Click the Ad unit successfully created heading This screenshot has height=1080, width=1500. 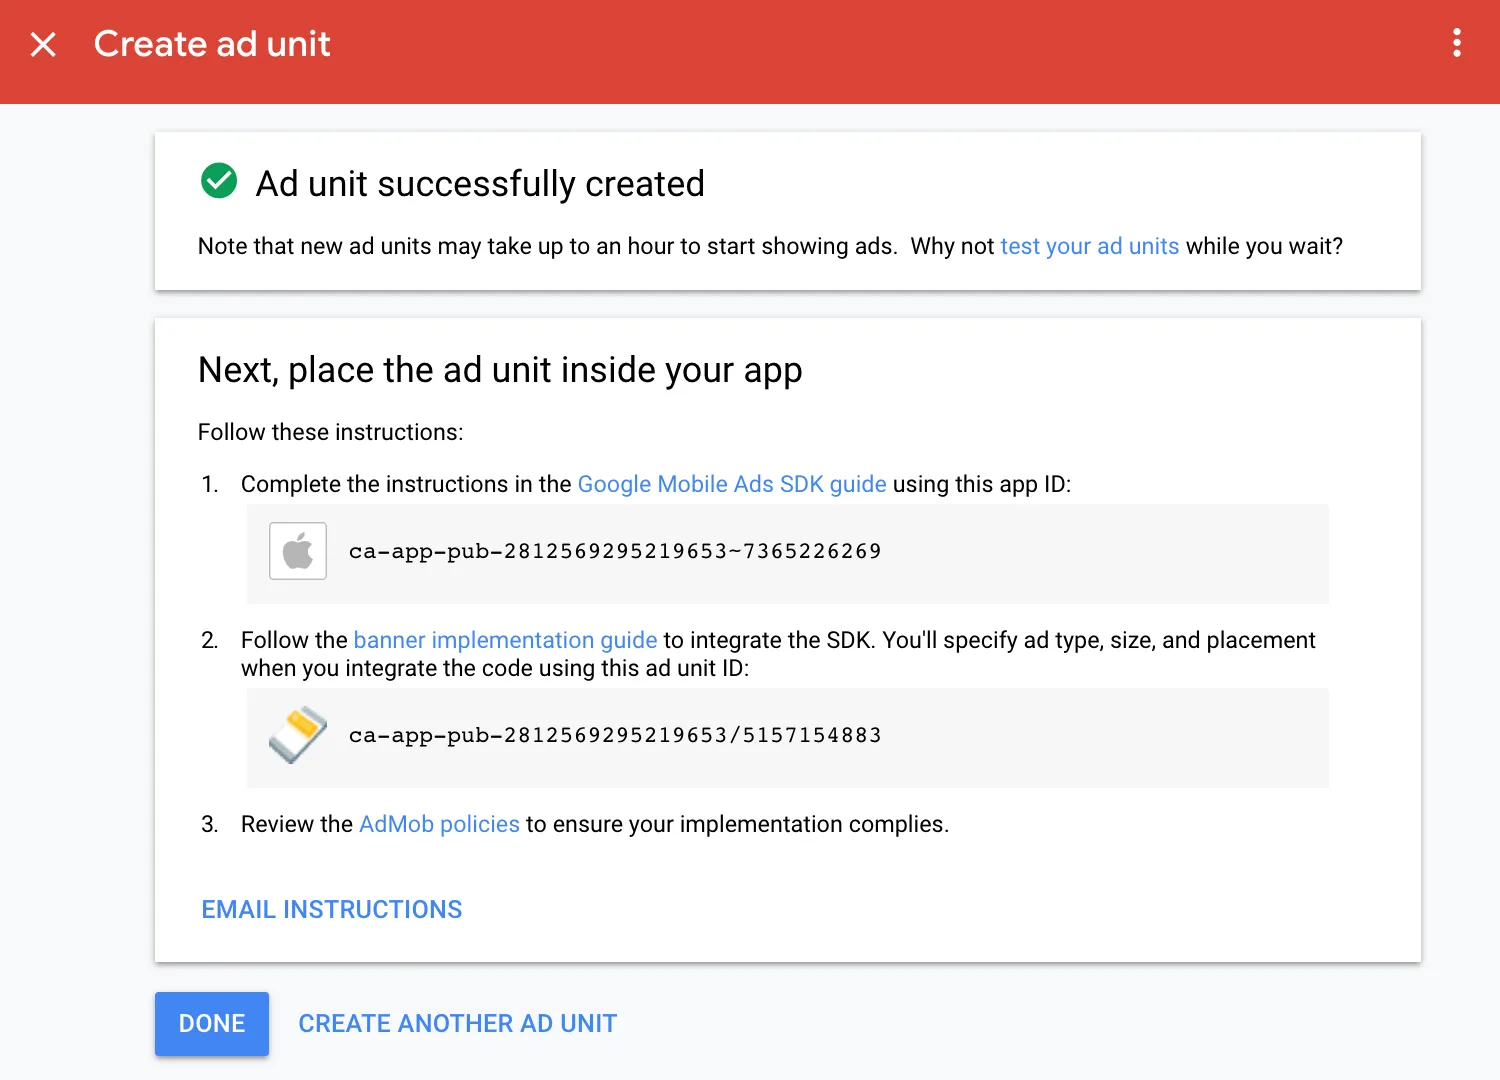point(480,183)
